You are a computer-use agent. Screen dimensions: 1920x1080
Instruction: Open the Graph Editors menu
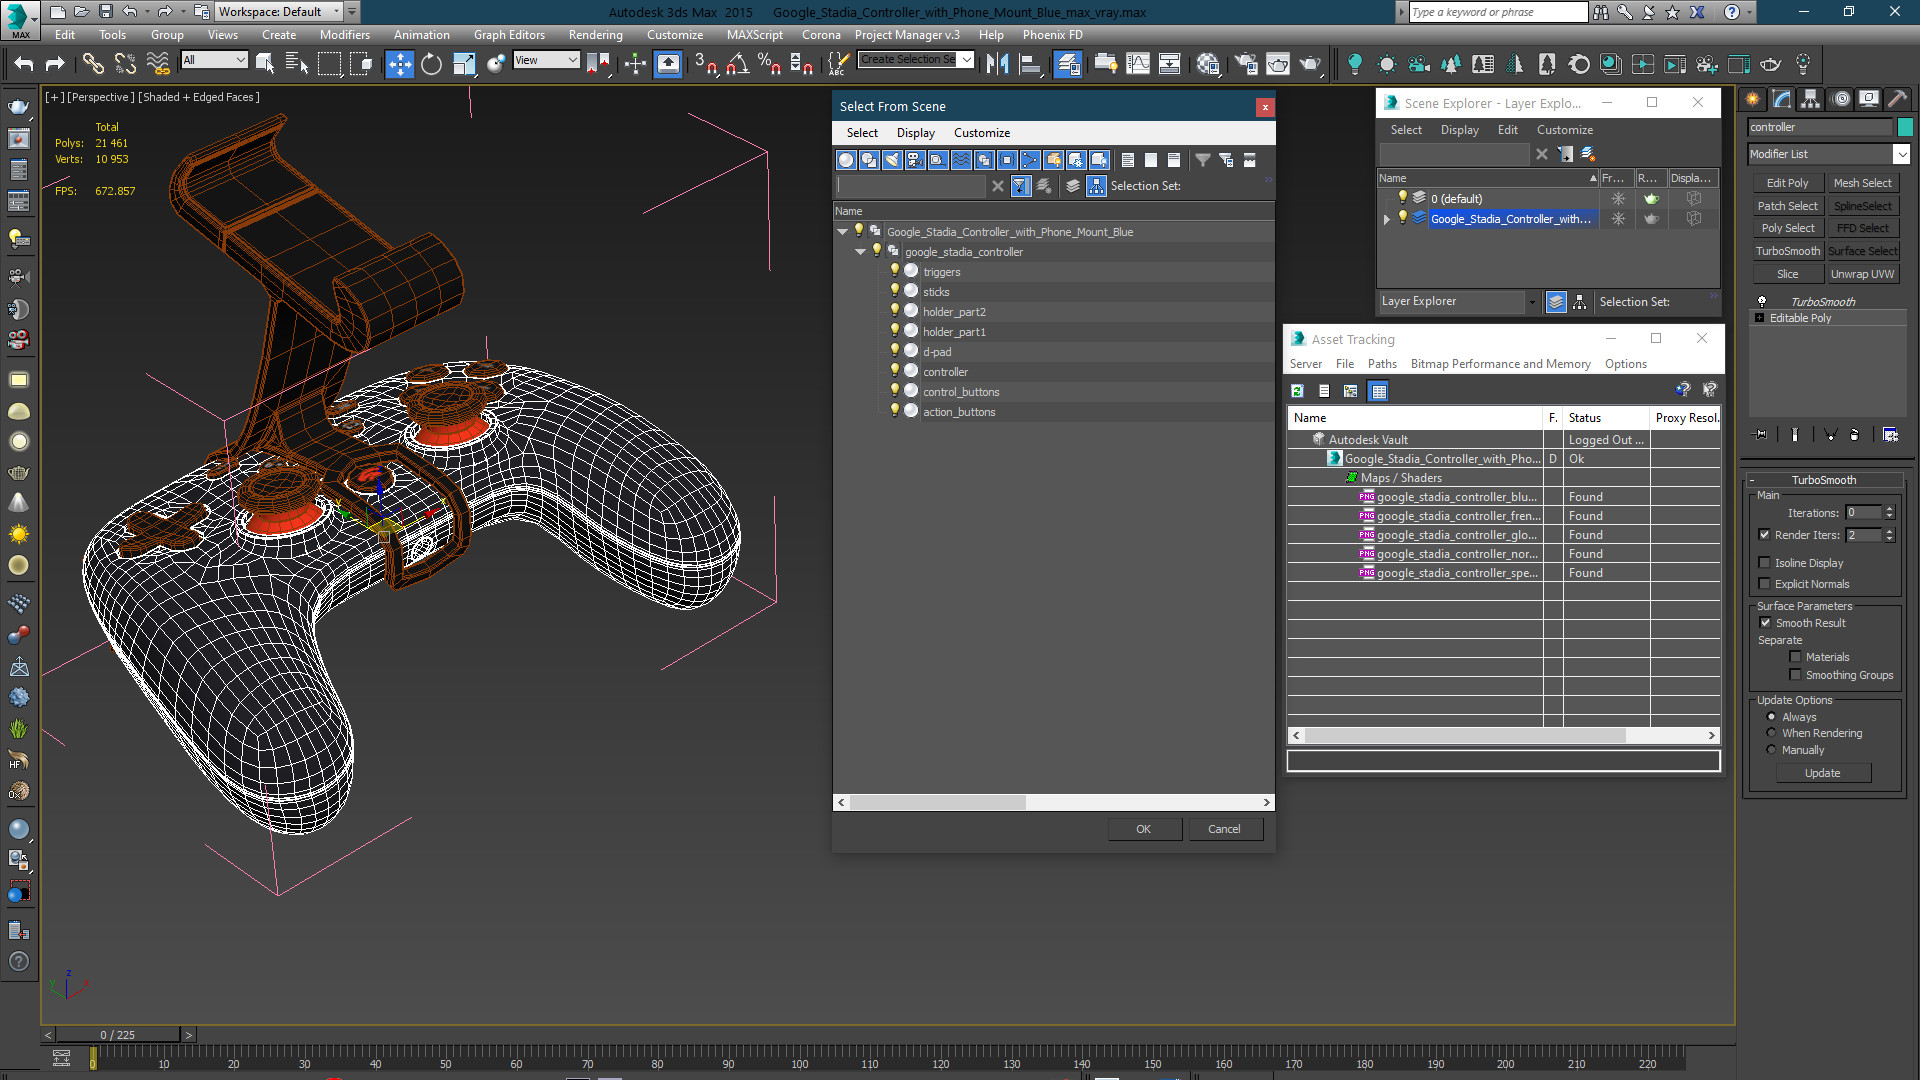click(509, 34)
